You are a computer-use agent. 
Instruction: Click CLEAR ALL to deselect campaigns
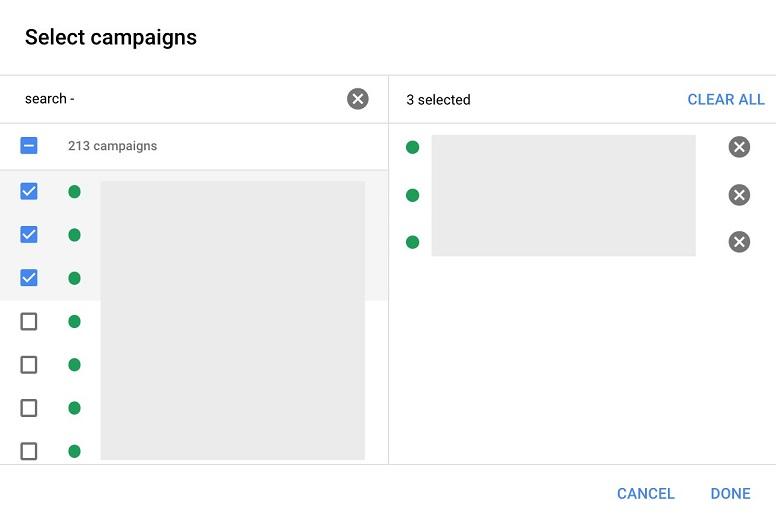point(726,99)
